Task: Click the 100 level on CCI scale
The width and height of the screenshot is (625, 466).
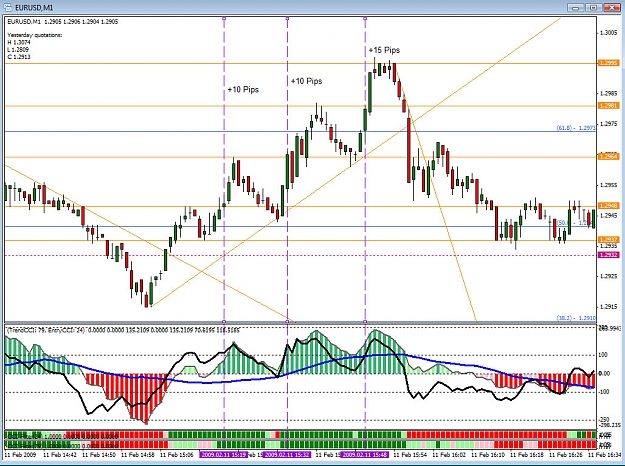Action: (x=603, y=355)
